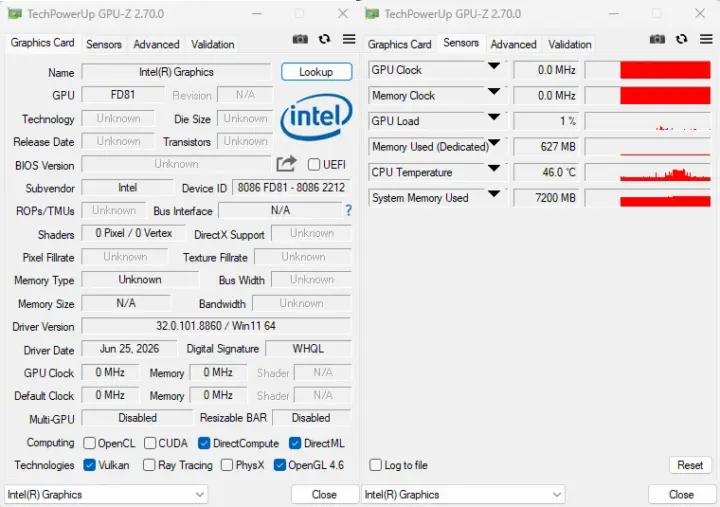Screen dimensions: 720x507
Task: Click the Name field Intel(R) Graphics
Action: [x=176, y=72]
